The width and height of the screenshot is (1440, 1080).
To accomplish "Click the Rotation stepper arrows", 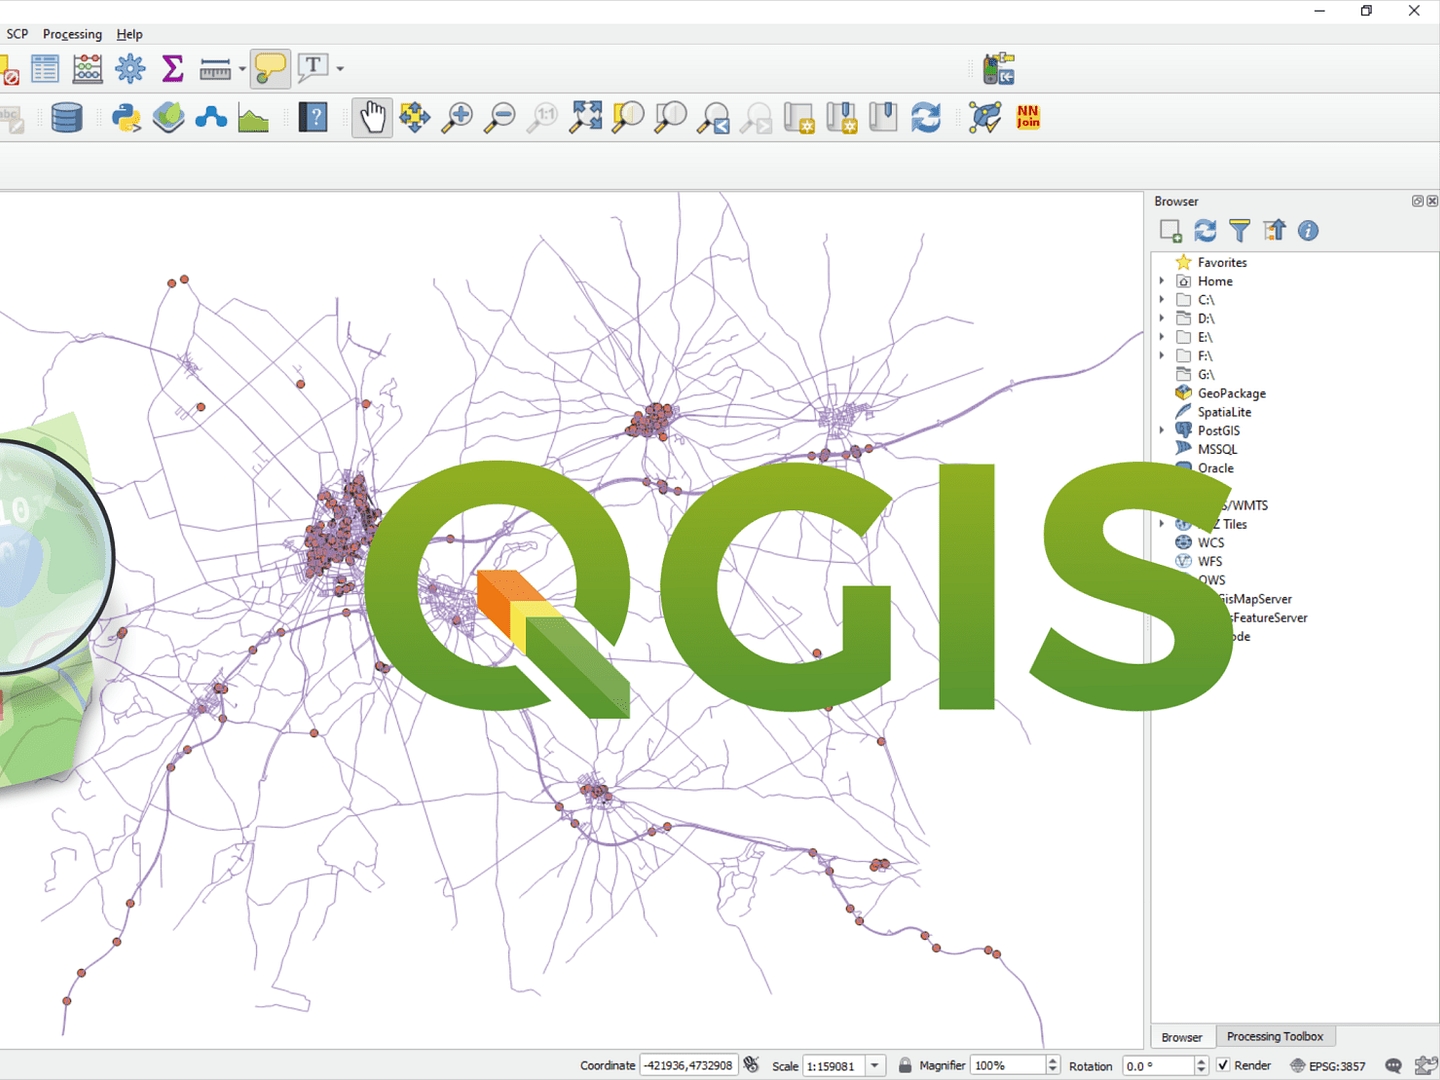I will pos(1201,1066).
